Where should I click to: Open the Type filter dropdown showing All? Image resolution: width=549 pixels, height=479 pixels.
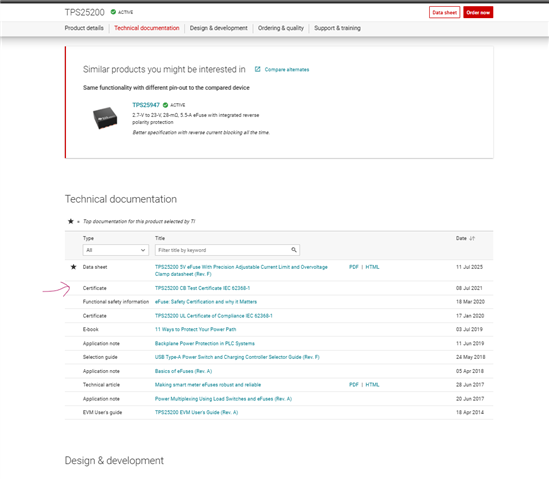click(116, 250)
